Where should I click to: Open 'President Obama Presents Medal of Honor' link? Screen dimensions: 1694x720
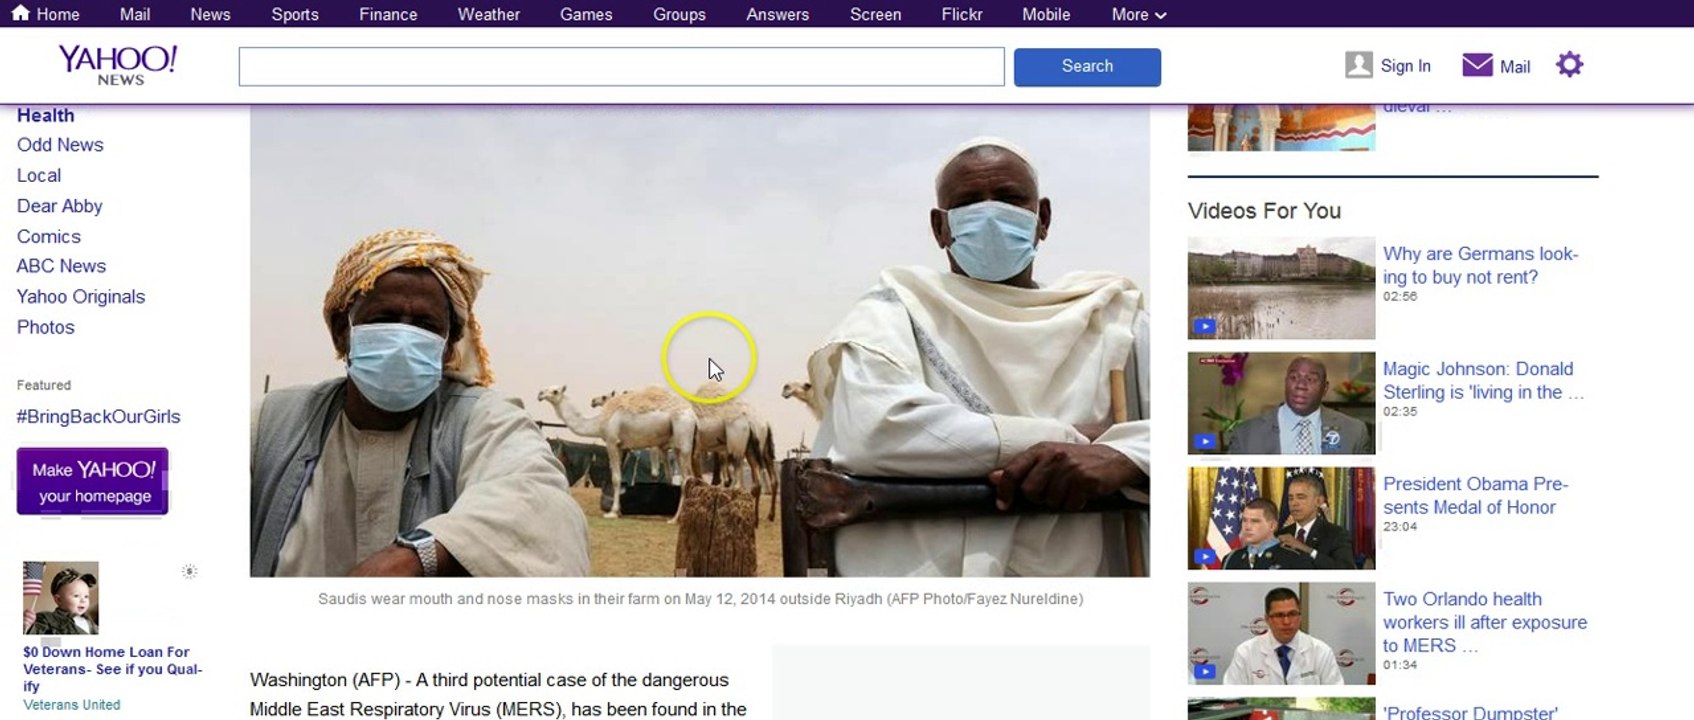[1475, 495]
